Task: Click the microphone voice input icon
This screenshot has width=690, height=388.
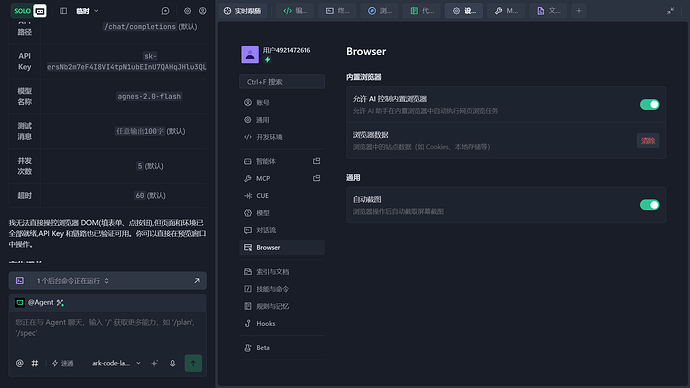Action: (x=172, y=363)
